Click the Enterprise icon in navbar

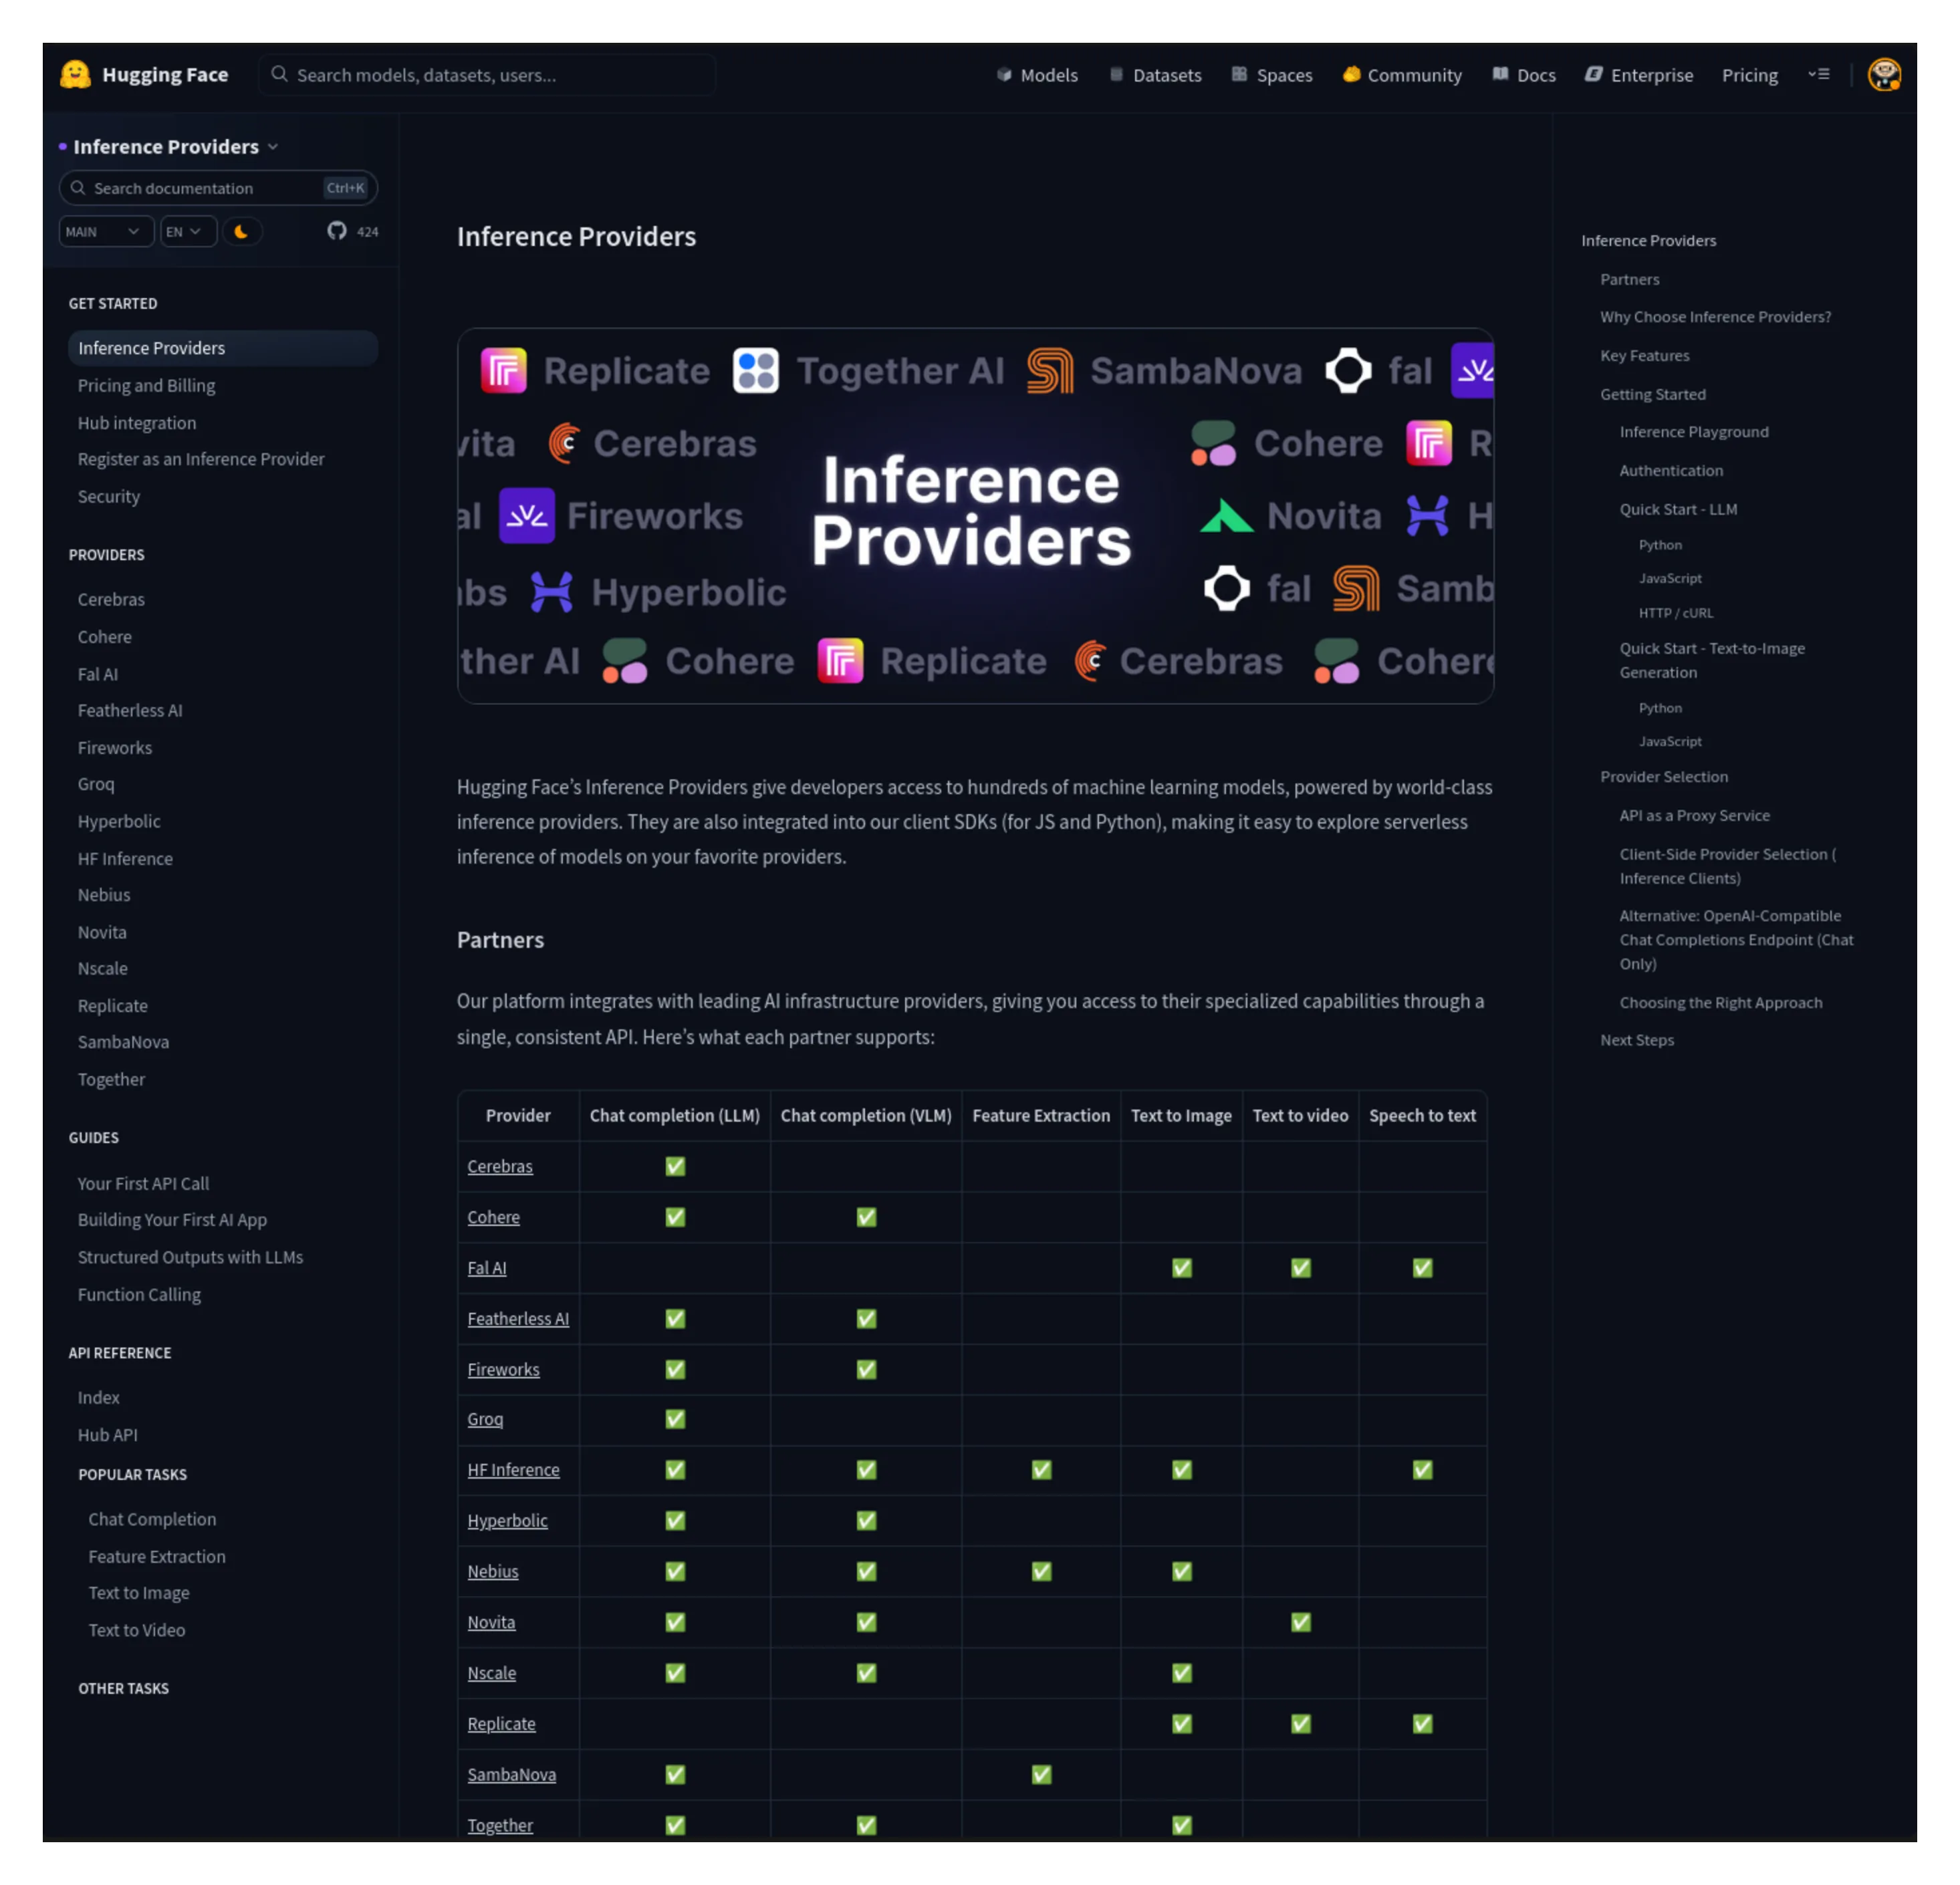(1593, 75)
